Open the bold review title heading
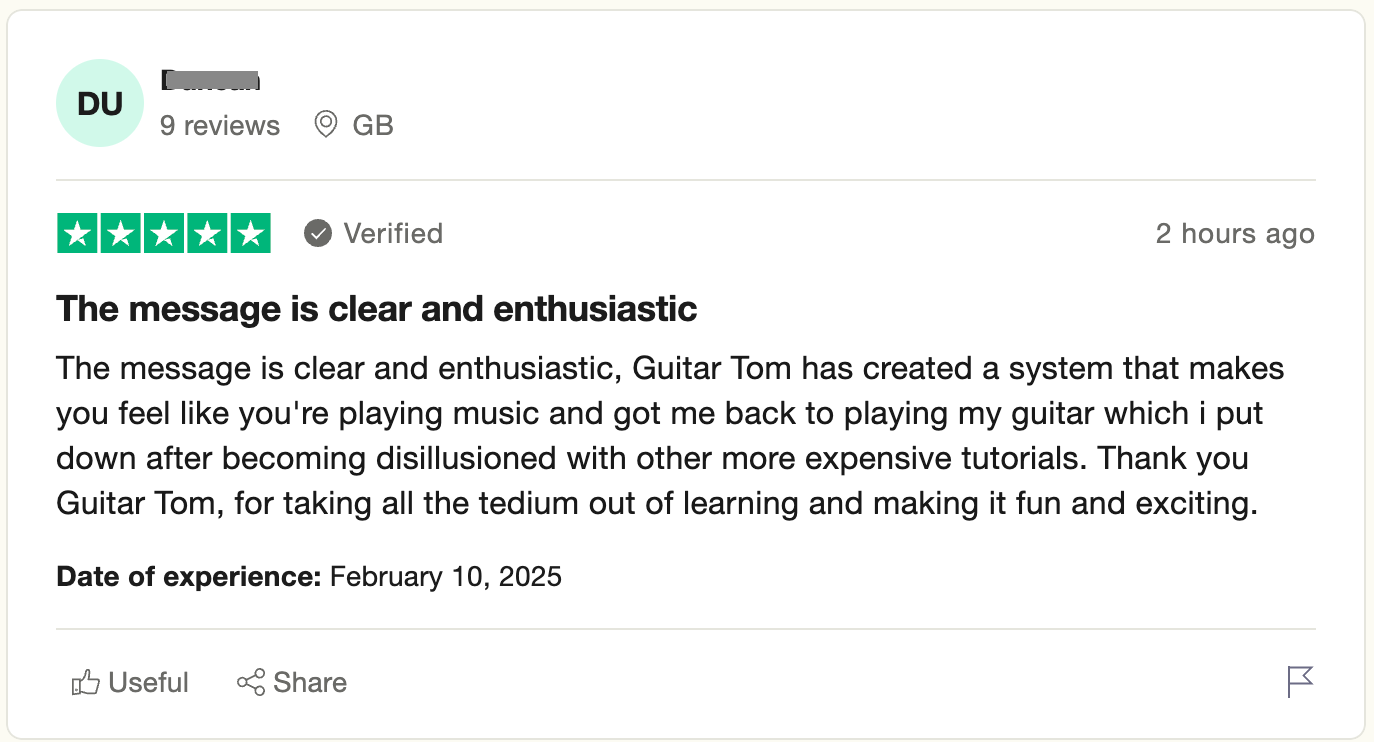This screenshot has height=742, width=1374. tap(377, 309)
